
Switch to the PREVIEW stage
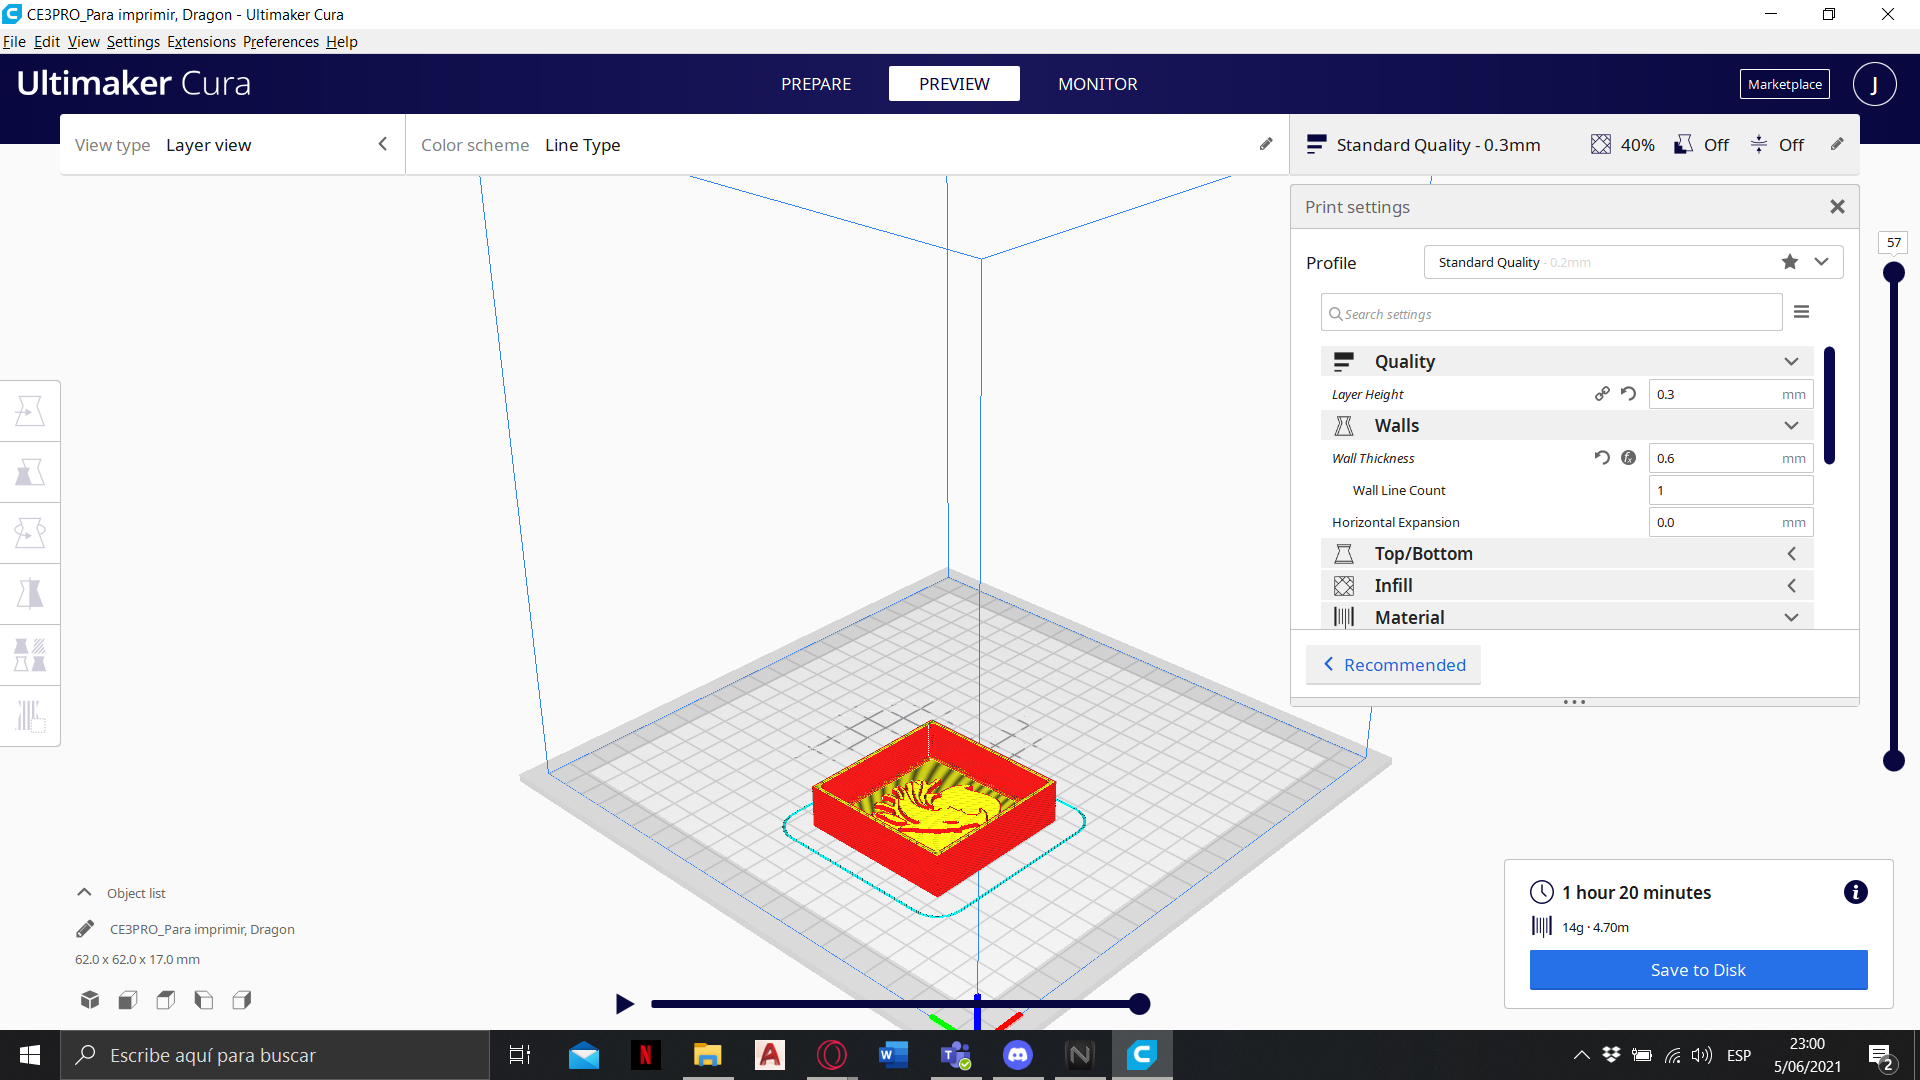954,84
